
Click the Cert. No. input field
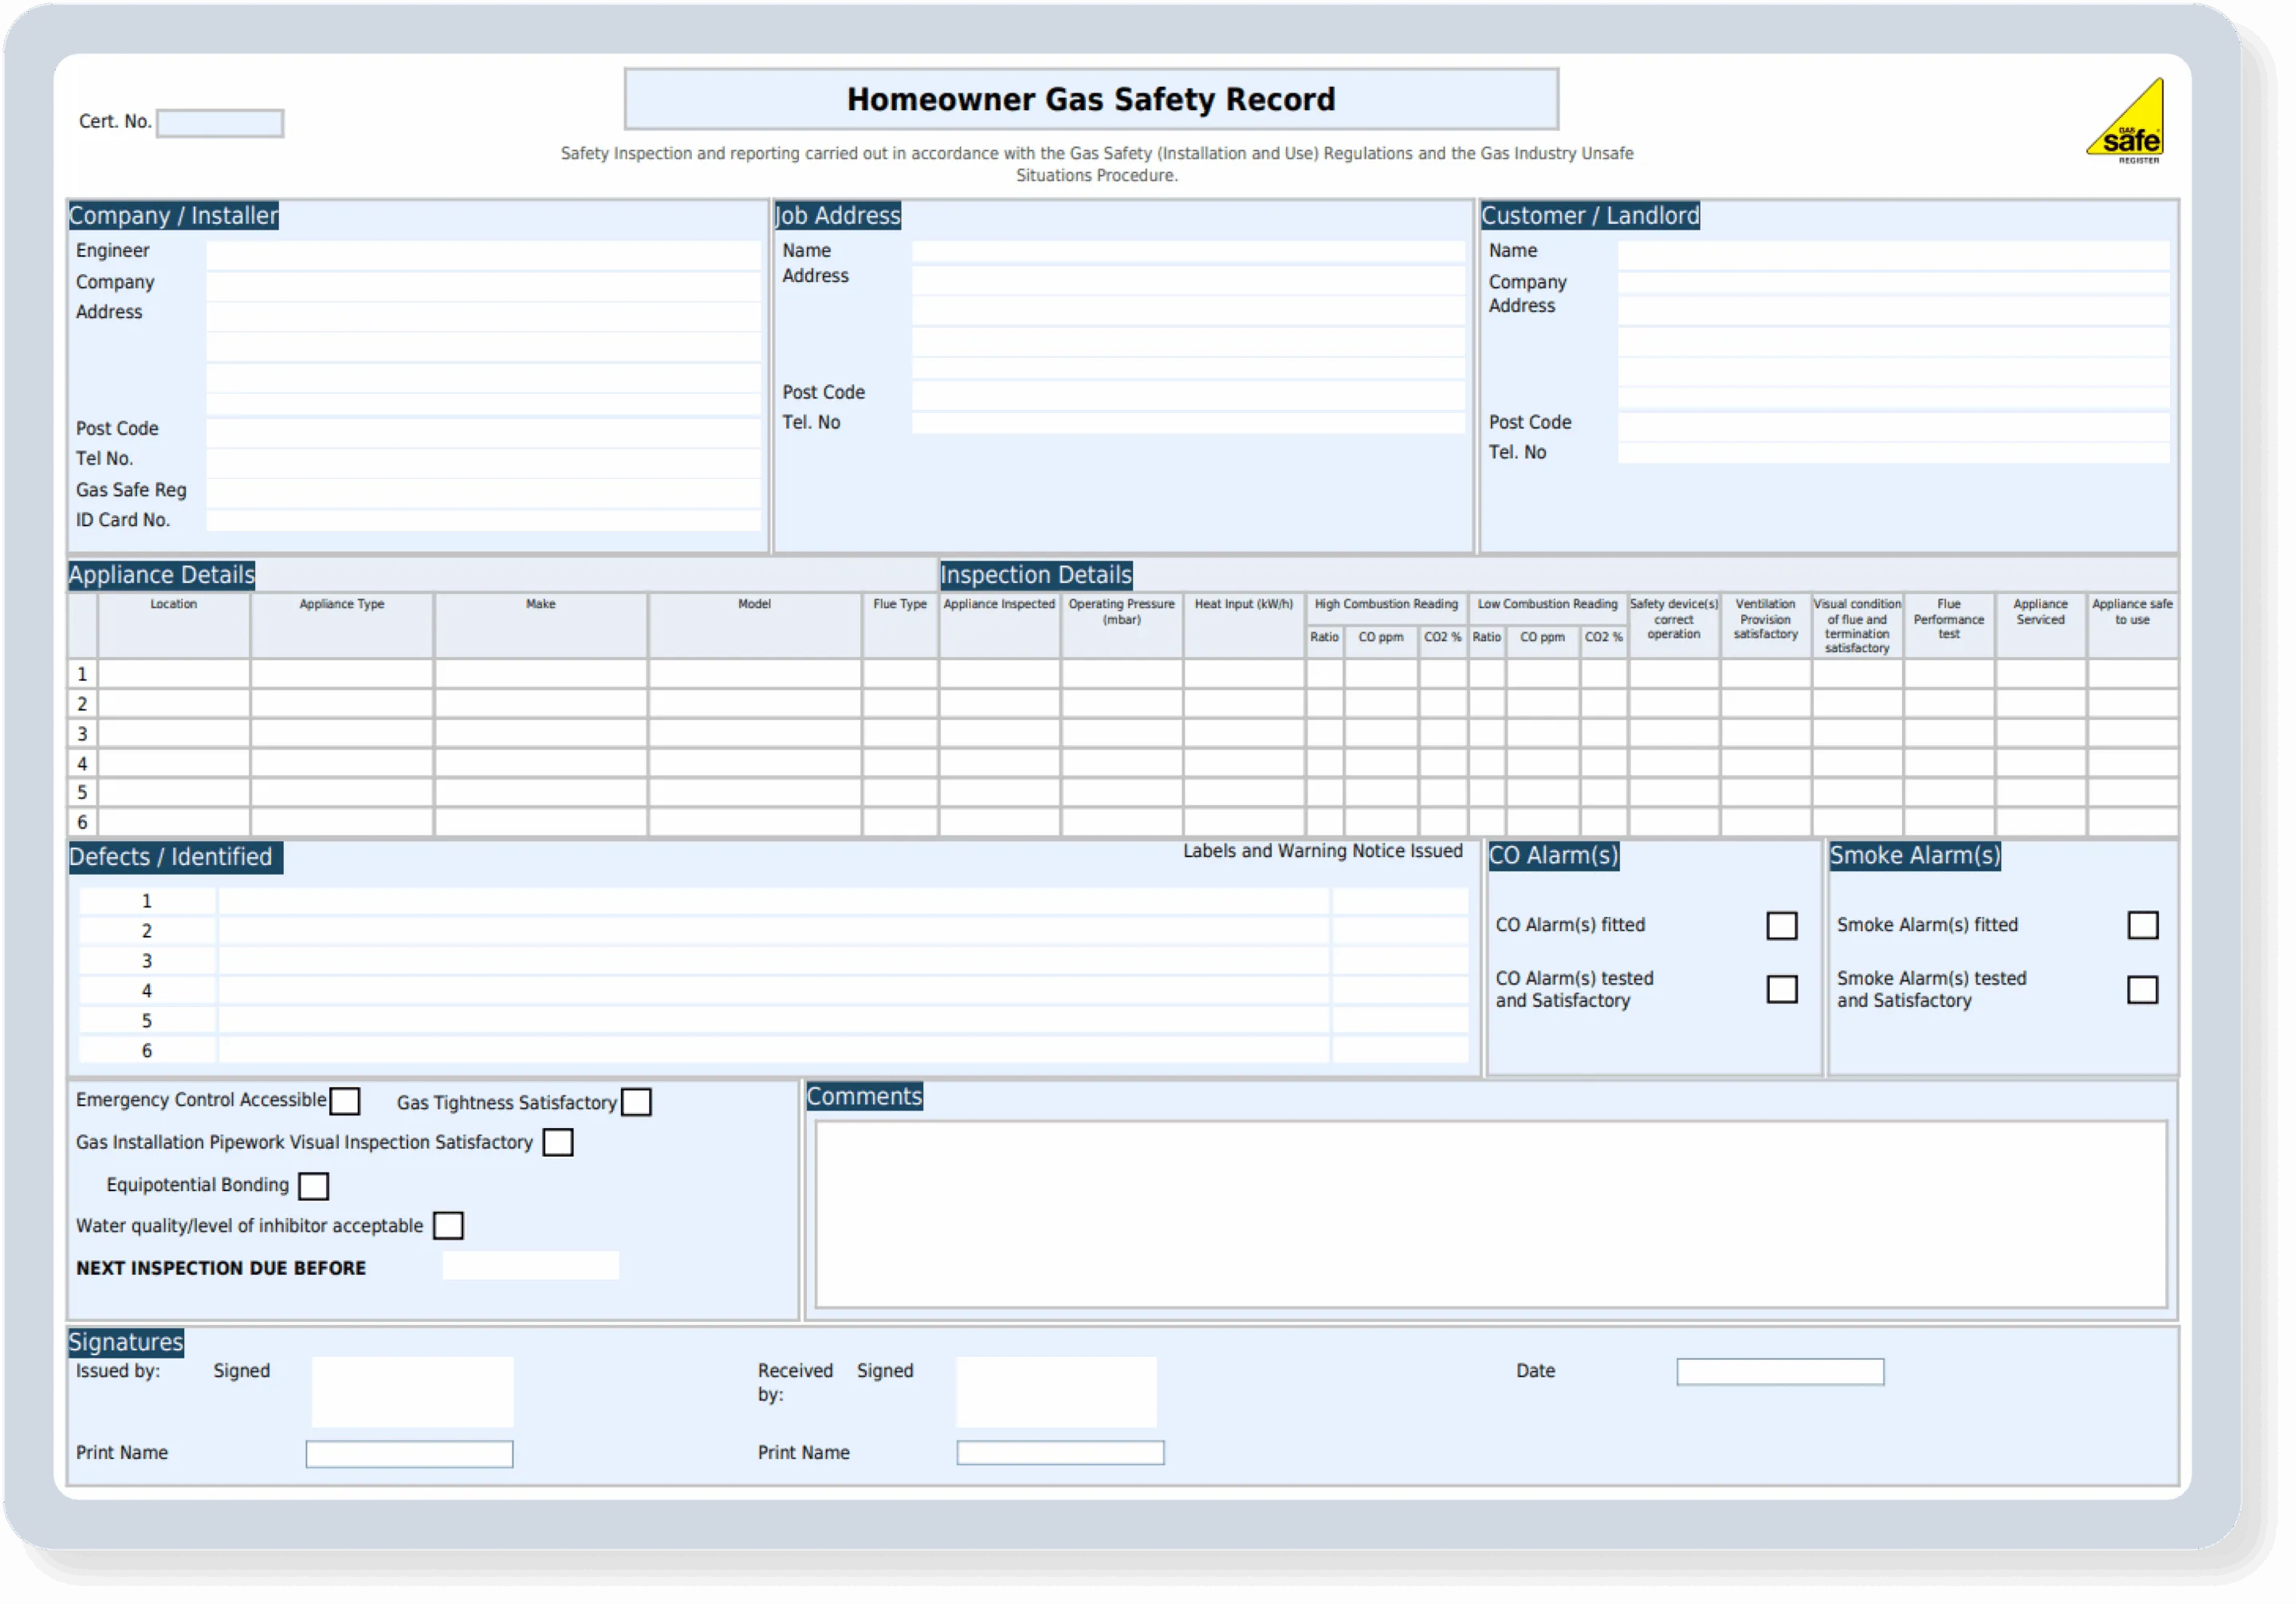click(220, 123)
